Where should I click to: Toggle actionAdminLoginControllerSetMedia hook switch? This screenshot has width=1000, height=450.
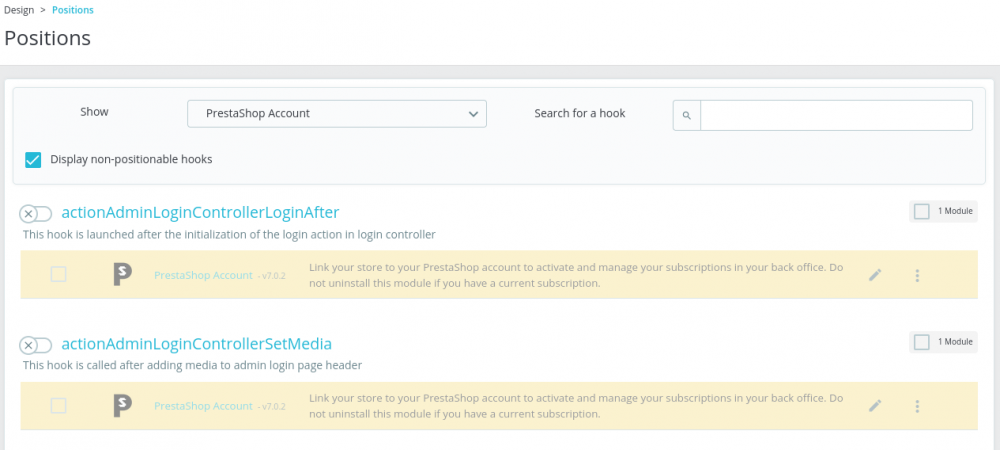click(36, 345)
